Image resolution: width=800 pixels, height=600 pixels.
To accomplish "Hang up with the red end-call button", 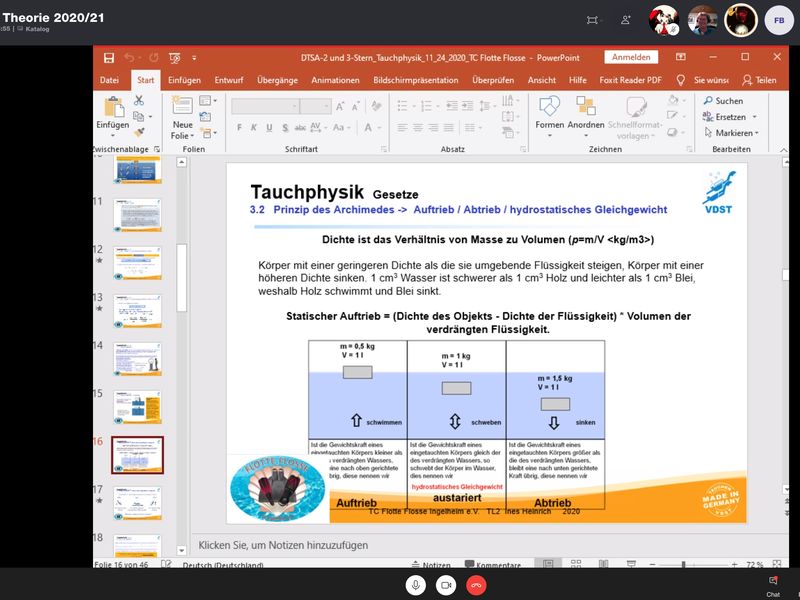I will (476, 585).
